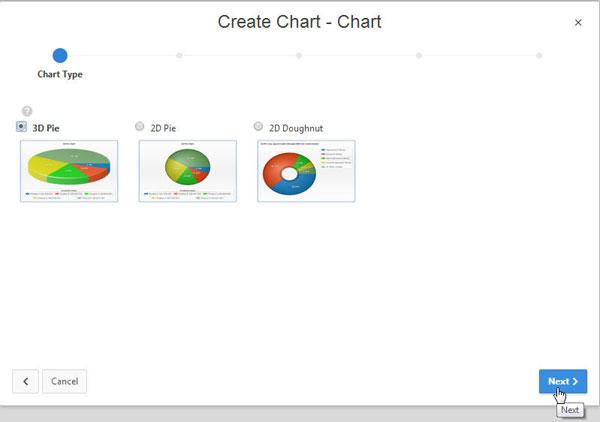600x422 pixels.
Task: Select the 3D Pie radio button
Action: point(21,127)
